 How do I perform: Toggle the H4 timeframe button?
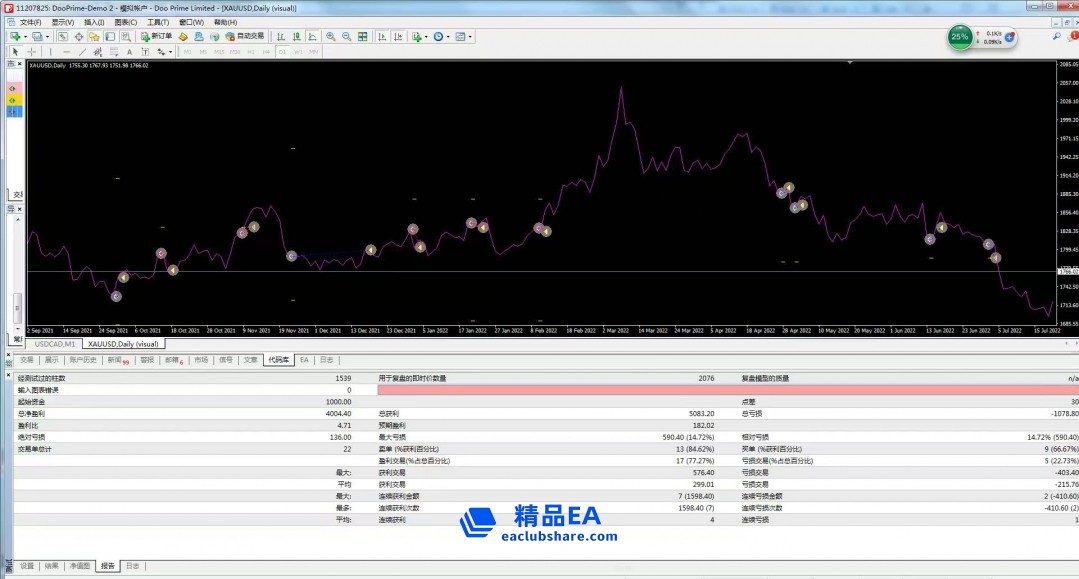point(267,51)
